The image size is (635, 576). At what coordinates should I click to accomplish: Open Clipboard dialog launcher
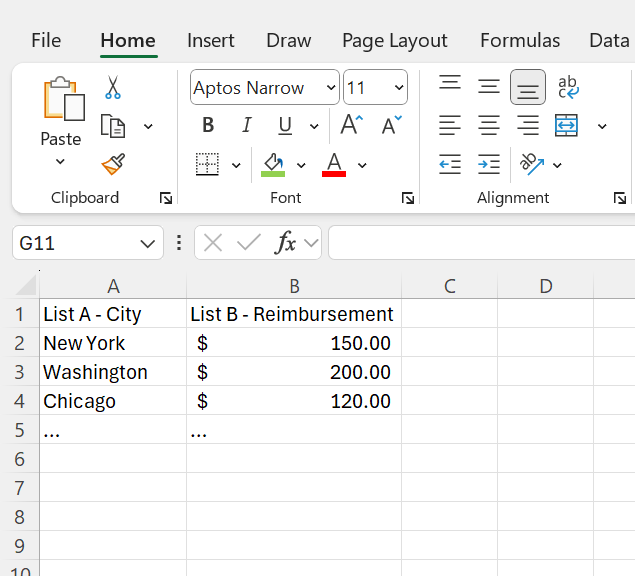coord(166,198)
